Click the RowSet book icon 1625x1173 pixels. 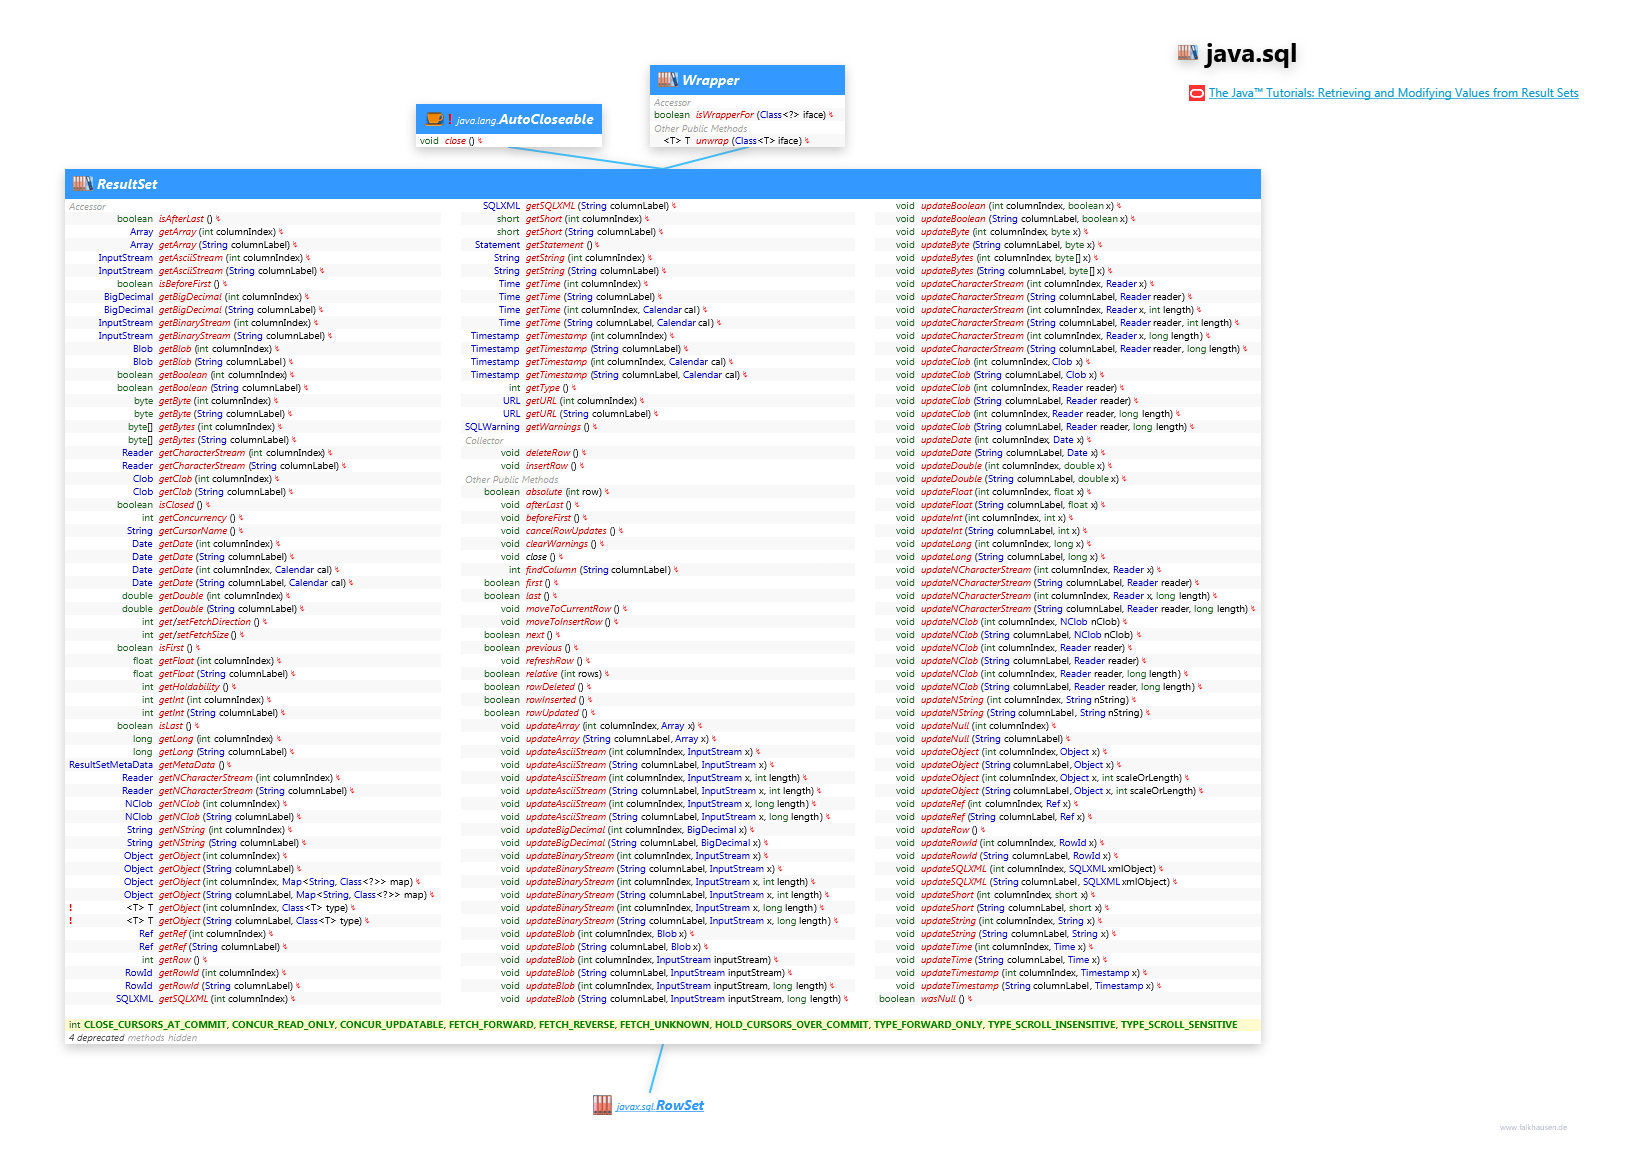[x=602, y=1105]
